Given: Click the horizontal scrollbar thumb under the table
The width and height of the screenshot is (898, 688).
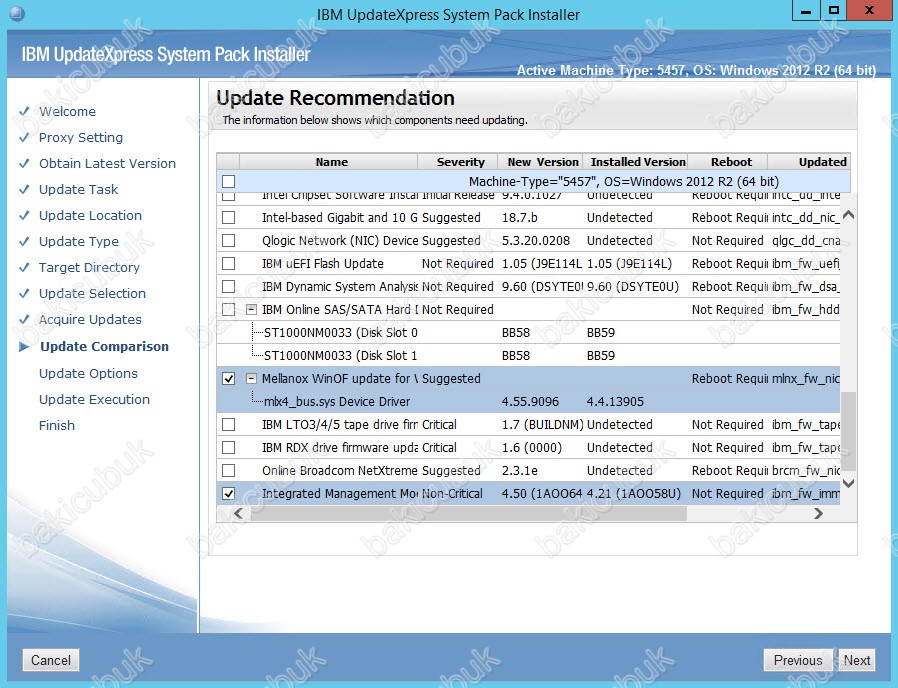Looking at the screenshot, I should 468,513.
